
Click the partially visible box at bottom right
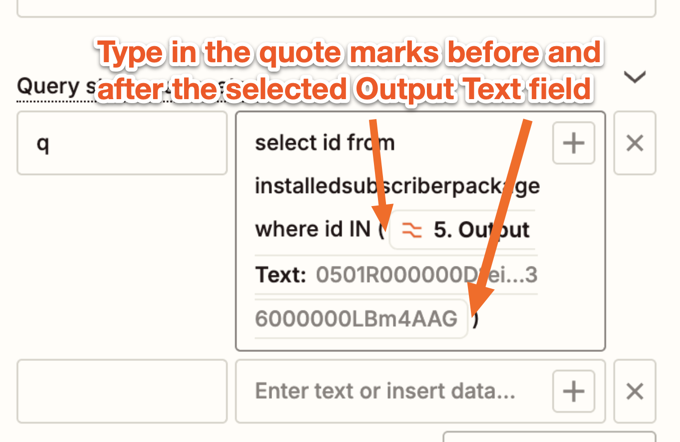point(549,436)
